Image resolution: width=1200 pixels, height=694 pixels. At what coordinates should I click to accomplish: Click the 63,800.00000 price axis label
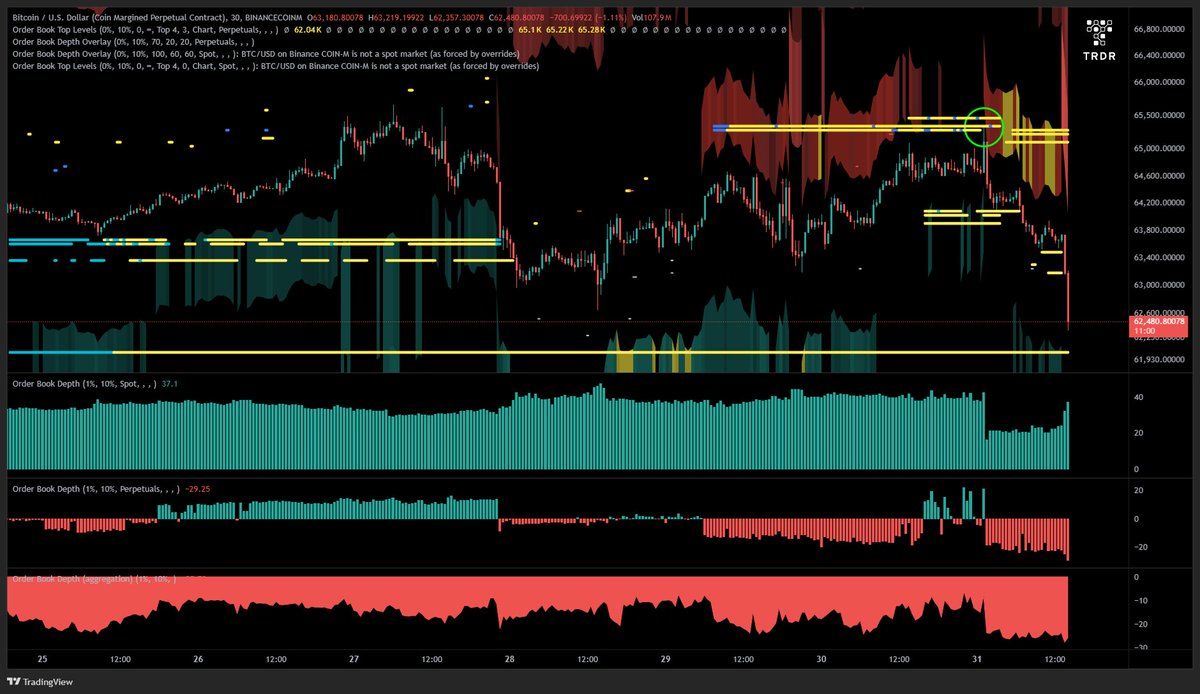(x=1159, y=230)
